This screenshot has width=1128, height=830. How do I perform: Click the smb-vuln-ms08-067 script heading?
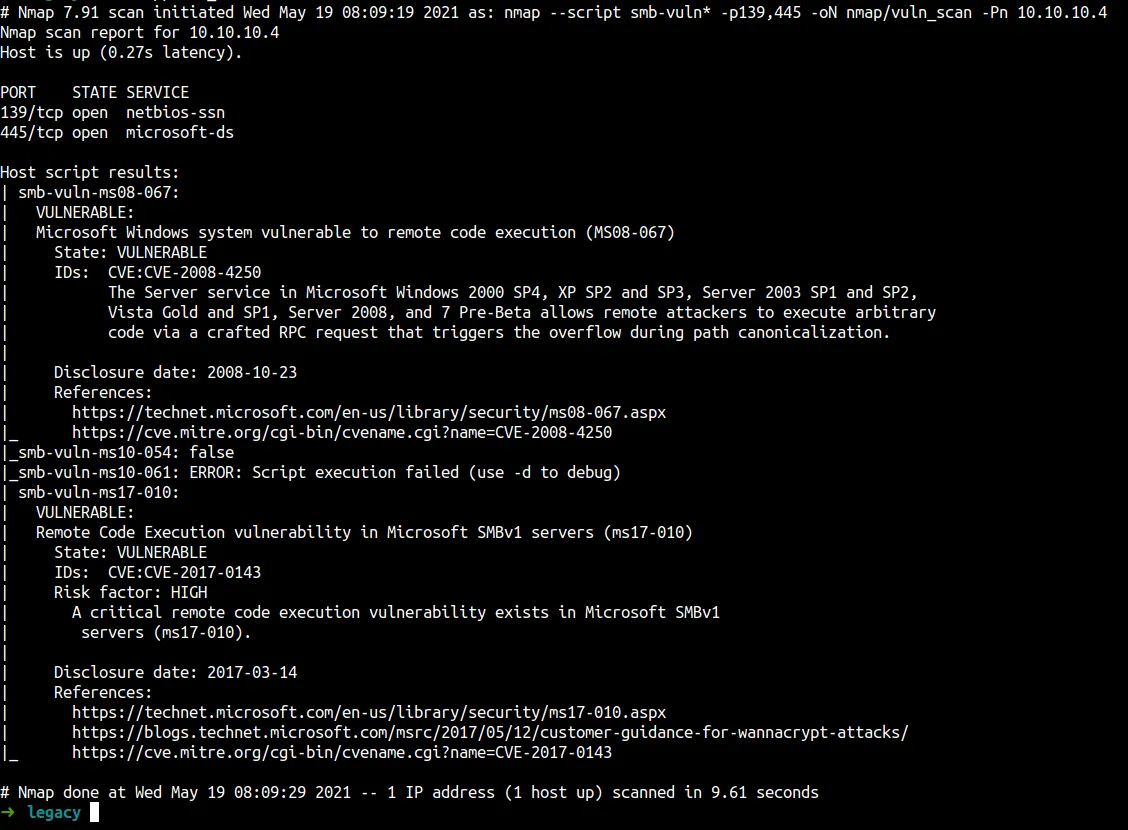[x=99, y=192]
